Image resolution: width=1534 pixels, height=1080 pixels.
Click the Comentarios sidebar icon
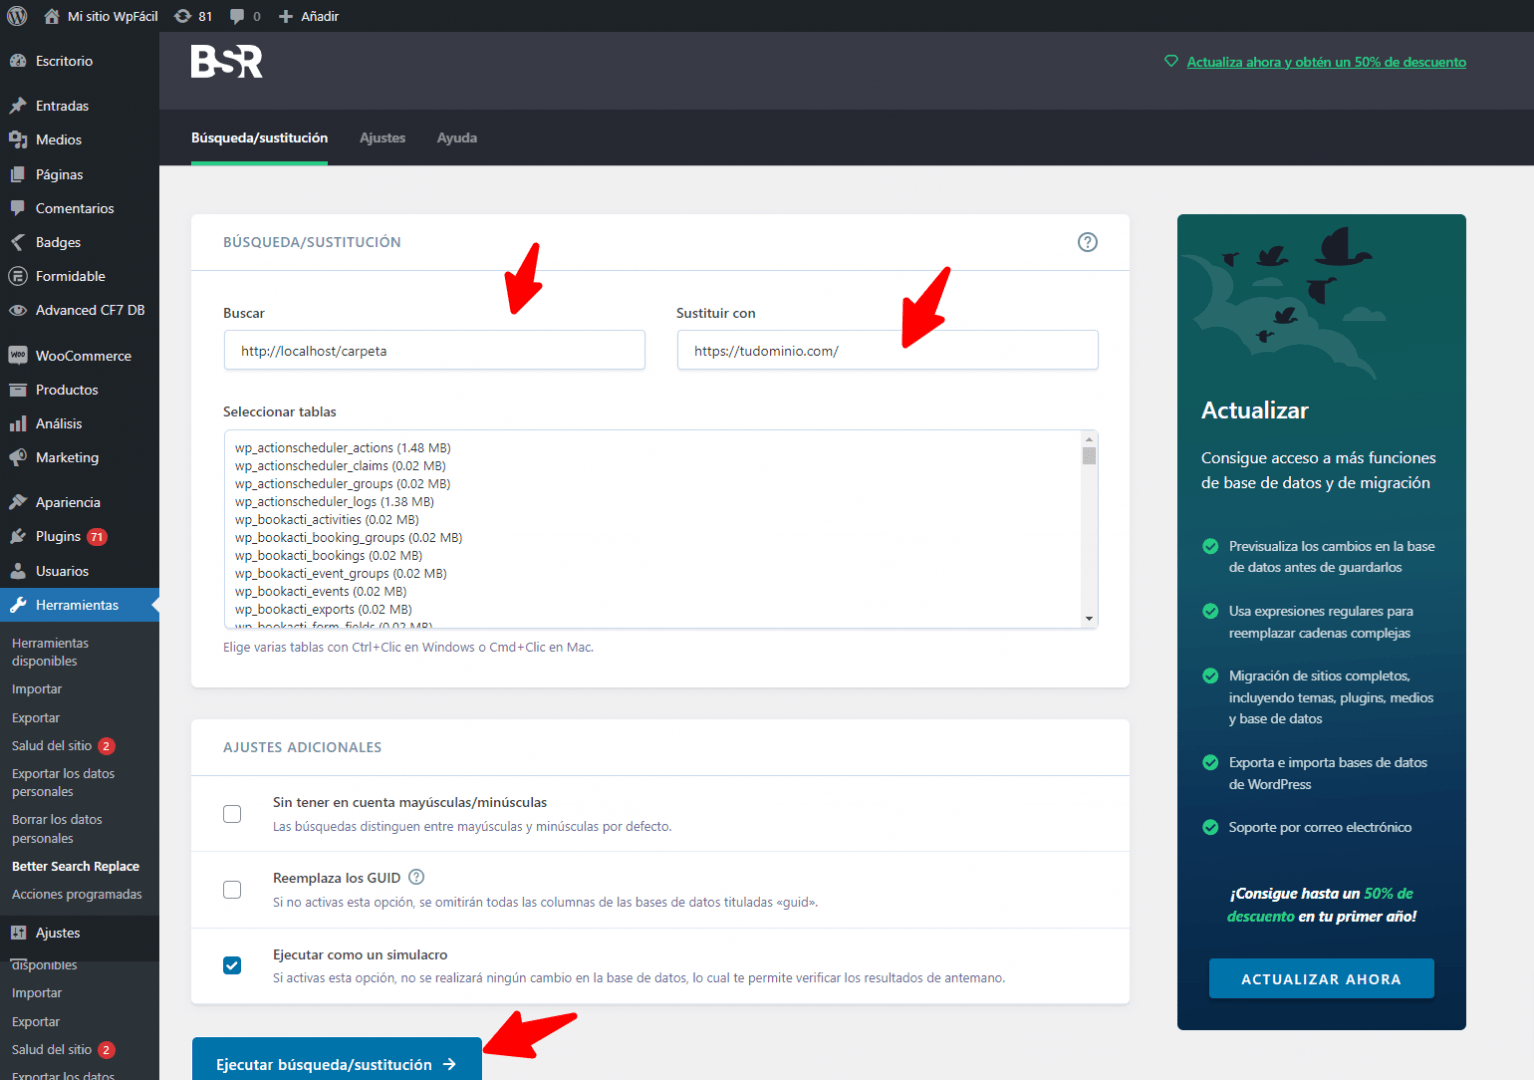click(18, 208)
